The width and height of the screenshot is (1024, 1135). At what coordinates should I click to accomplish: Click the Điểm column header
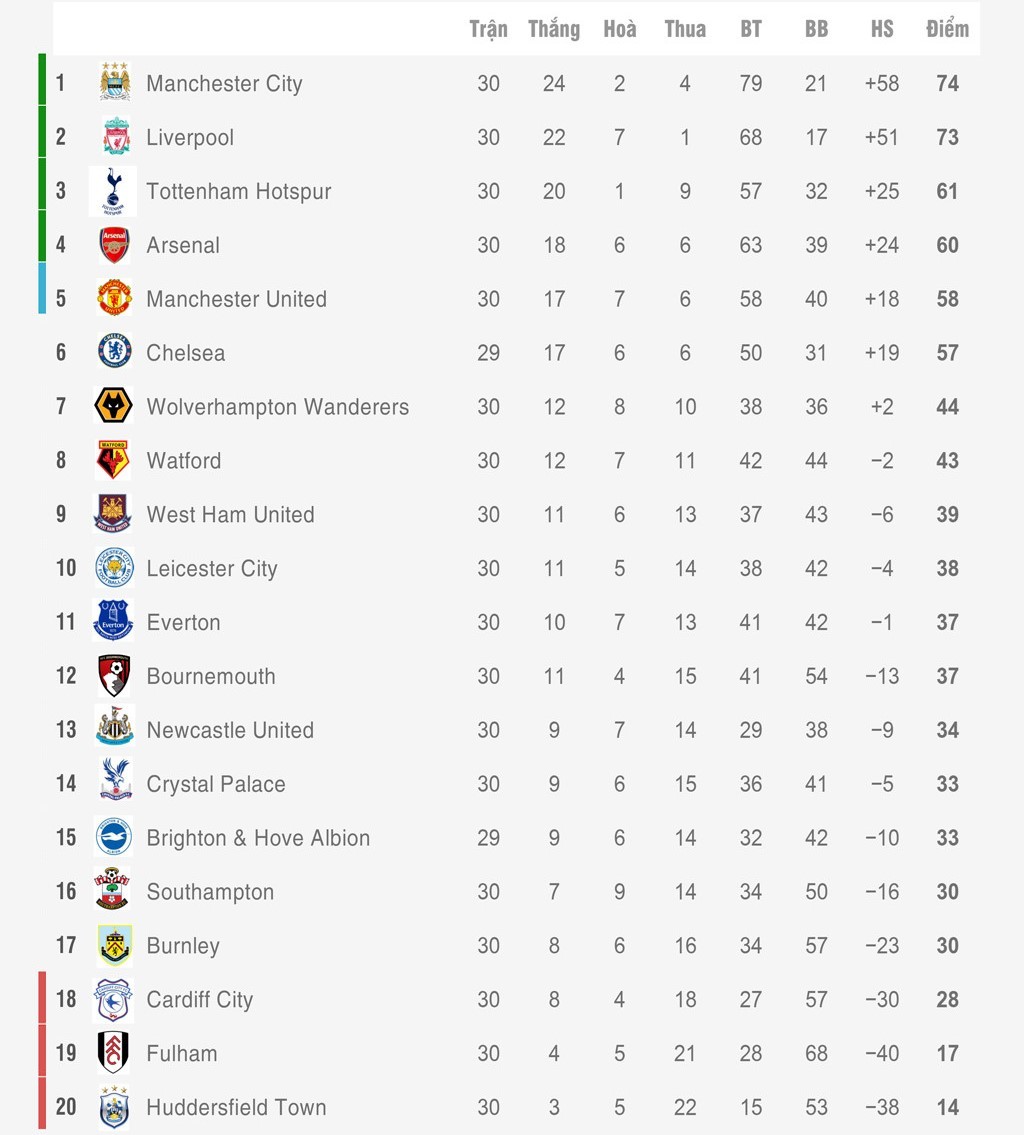pyautogui.click(x=947, y=29)
